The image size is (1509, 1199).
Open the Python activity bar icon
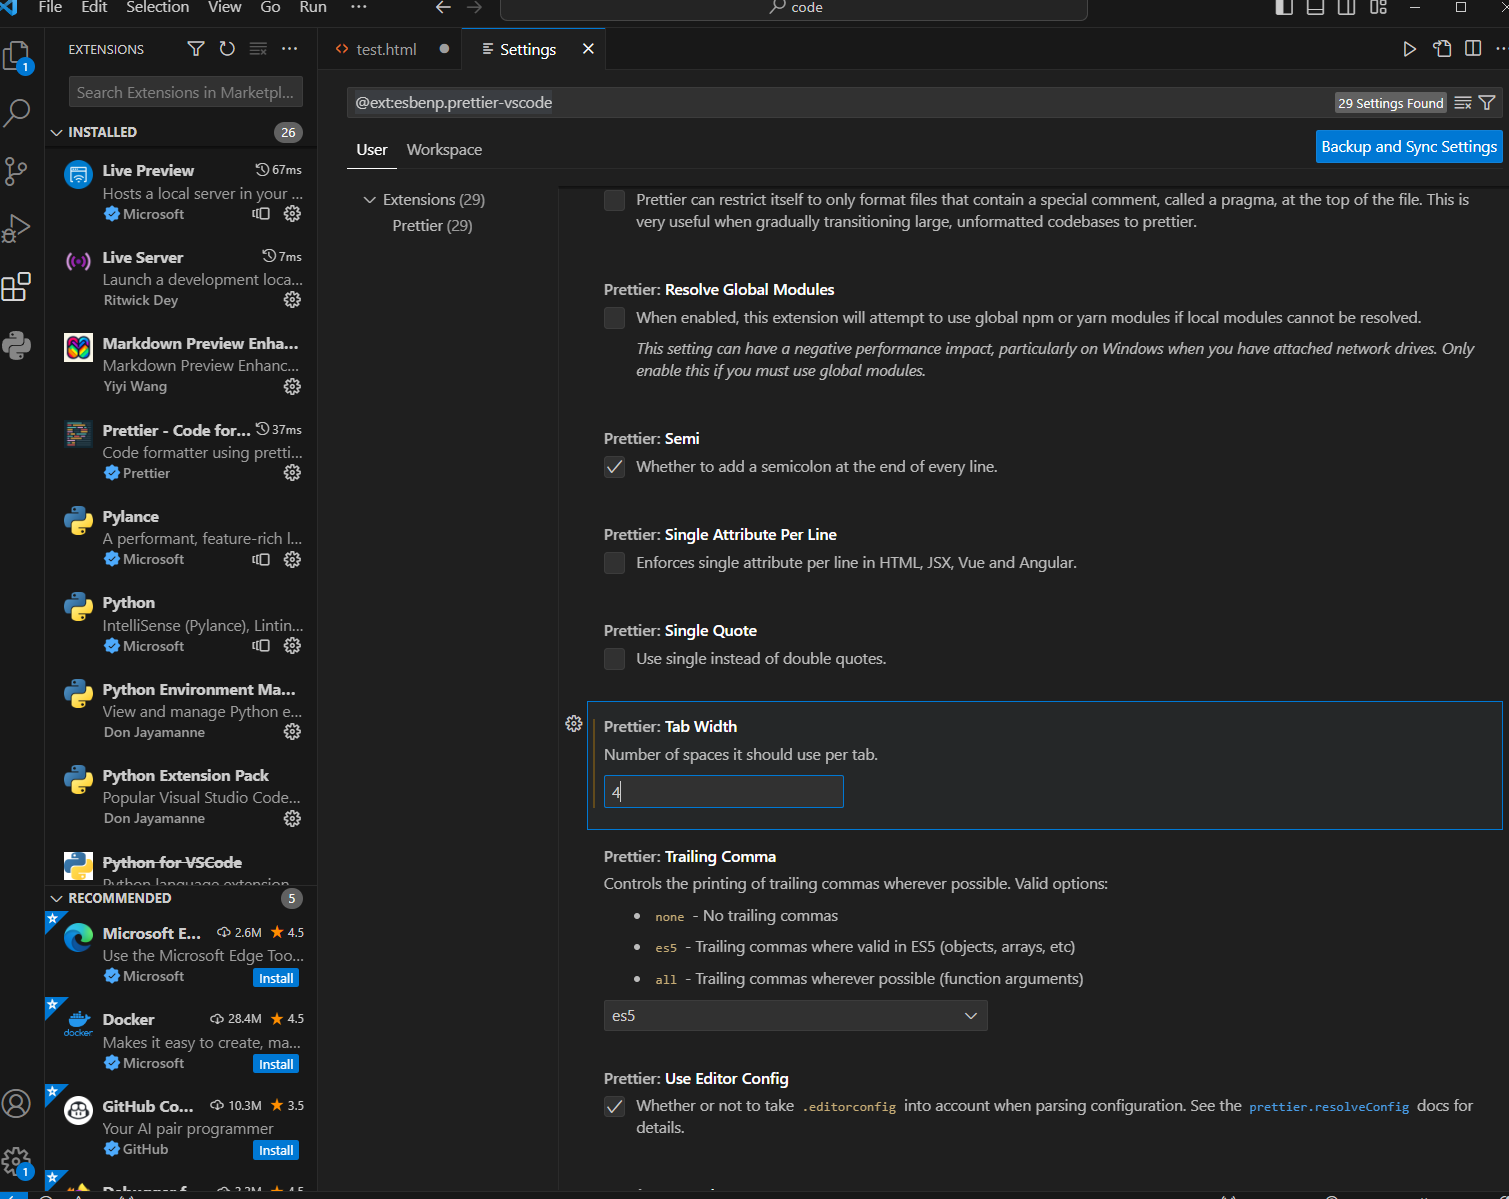(17, 345)
